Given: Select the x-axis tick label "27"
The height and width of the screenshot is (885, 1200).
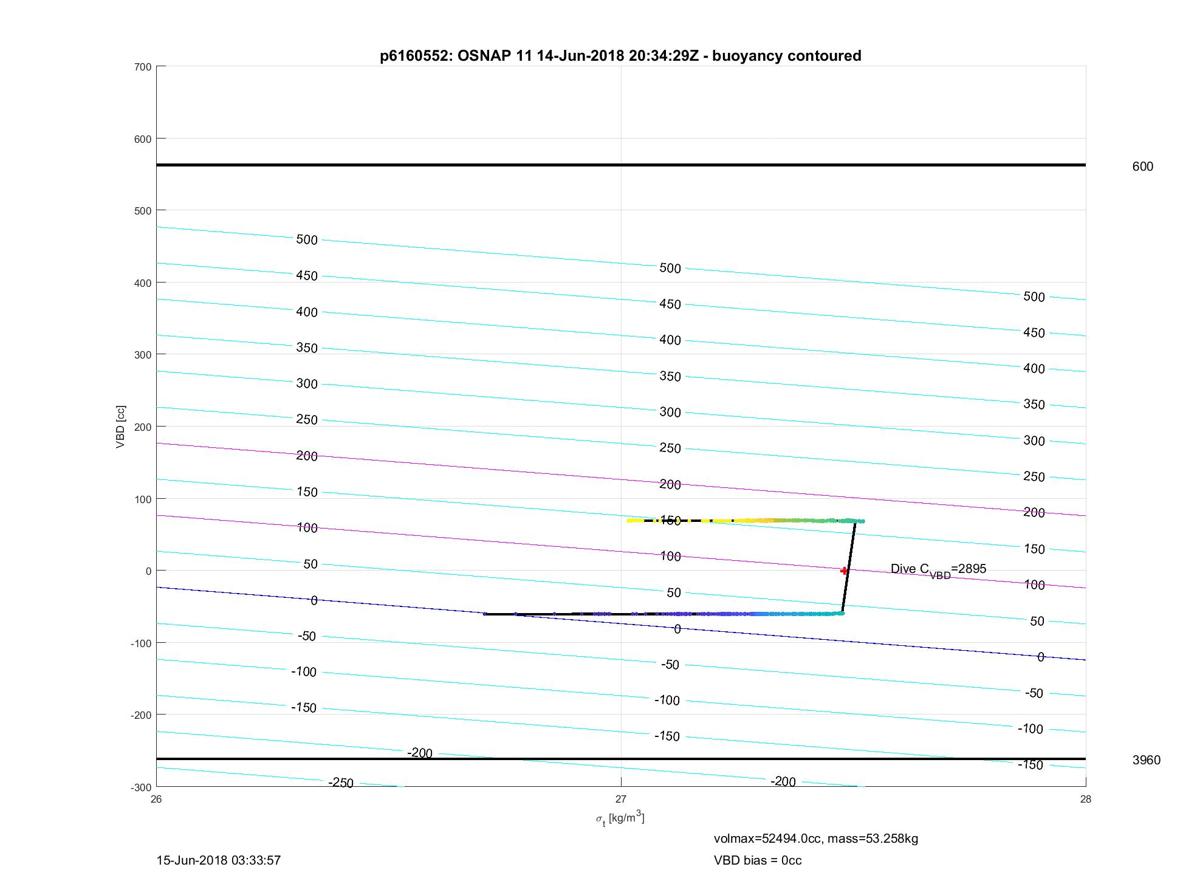Looking at the screenshot, I should click(621, 799).
